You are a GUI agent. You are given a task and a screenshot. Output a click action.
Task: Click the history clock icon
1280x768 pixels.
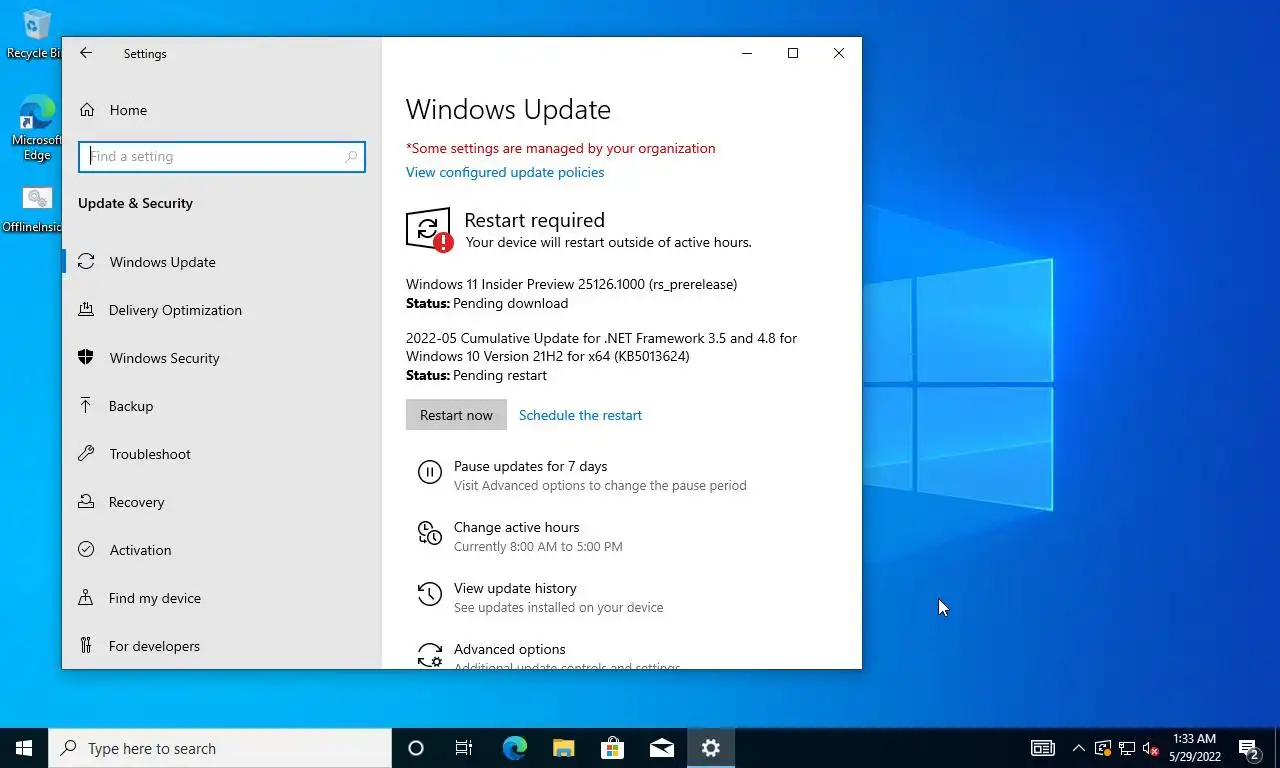pos(430,594)
